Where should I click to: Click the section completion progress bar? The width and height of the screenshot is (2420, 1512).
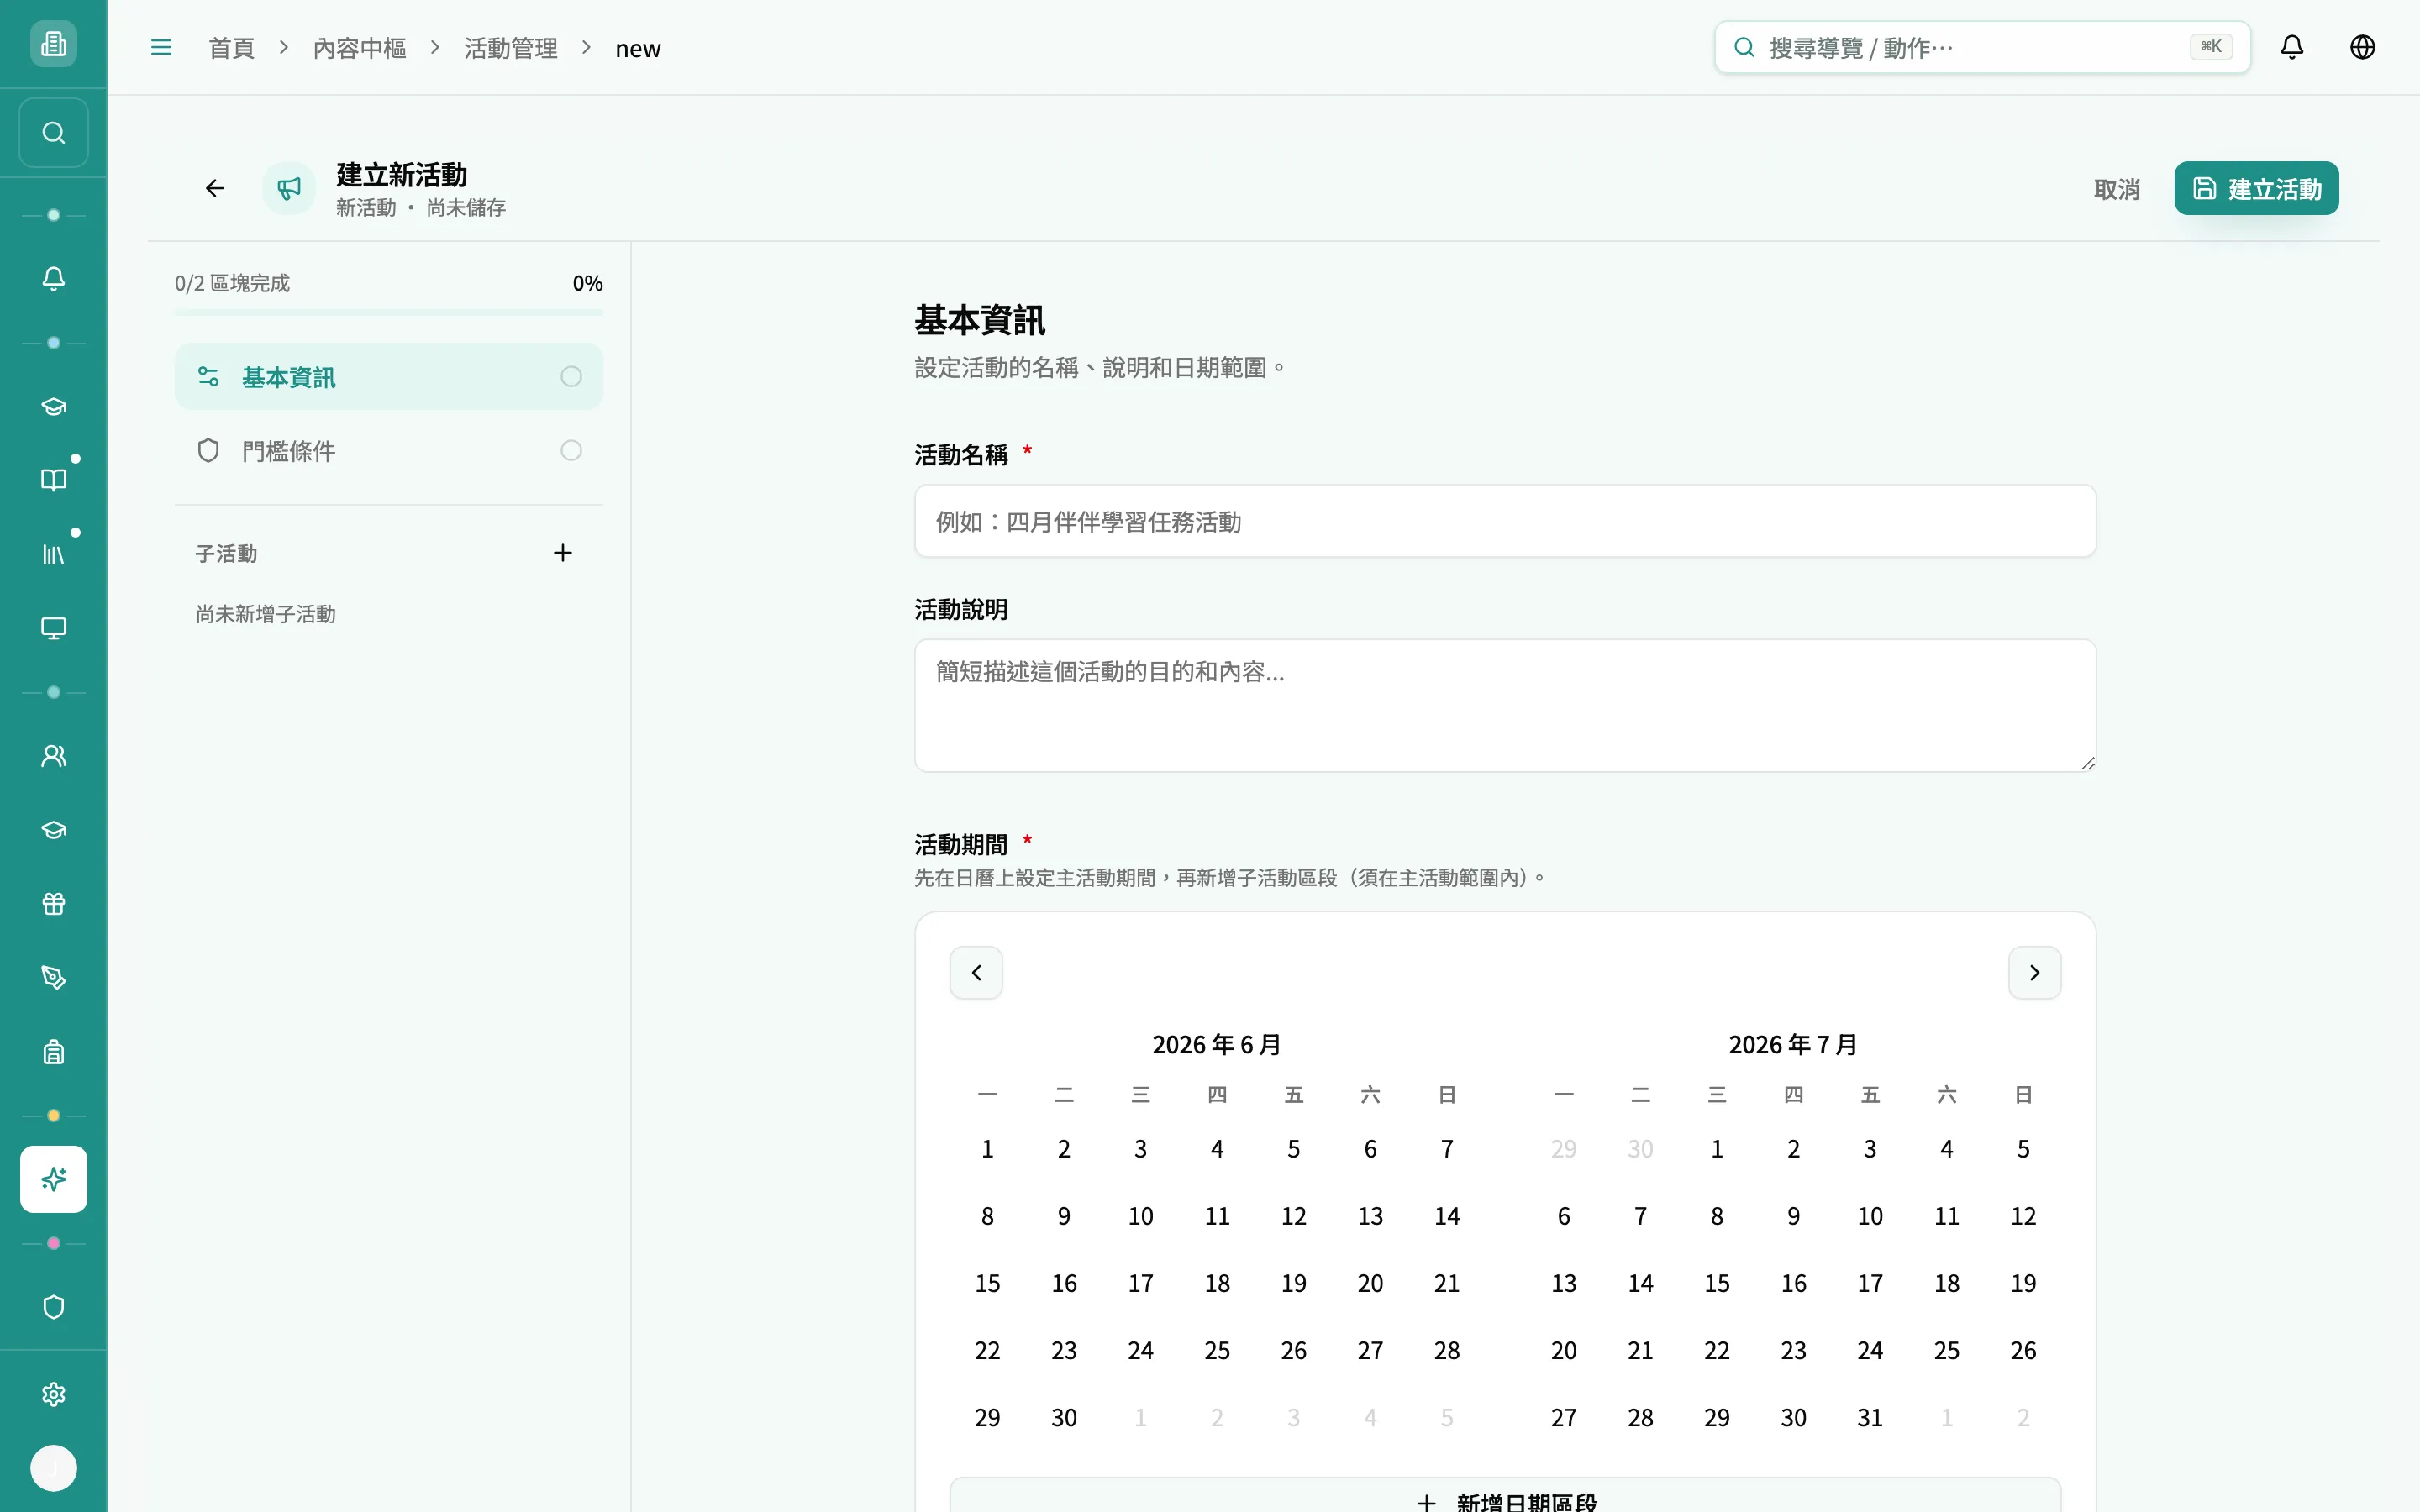pos(389,313)
